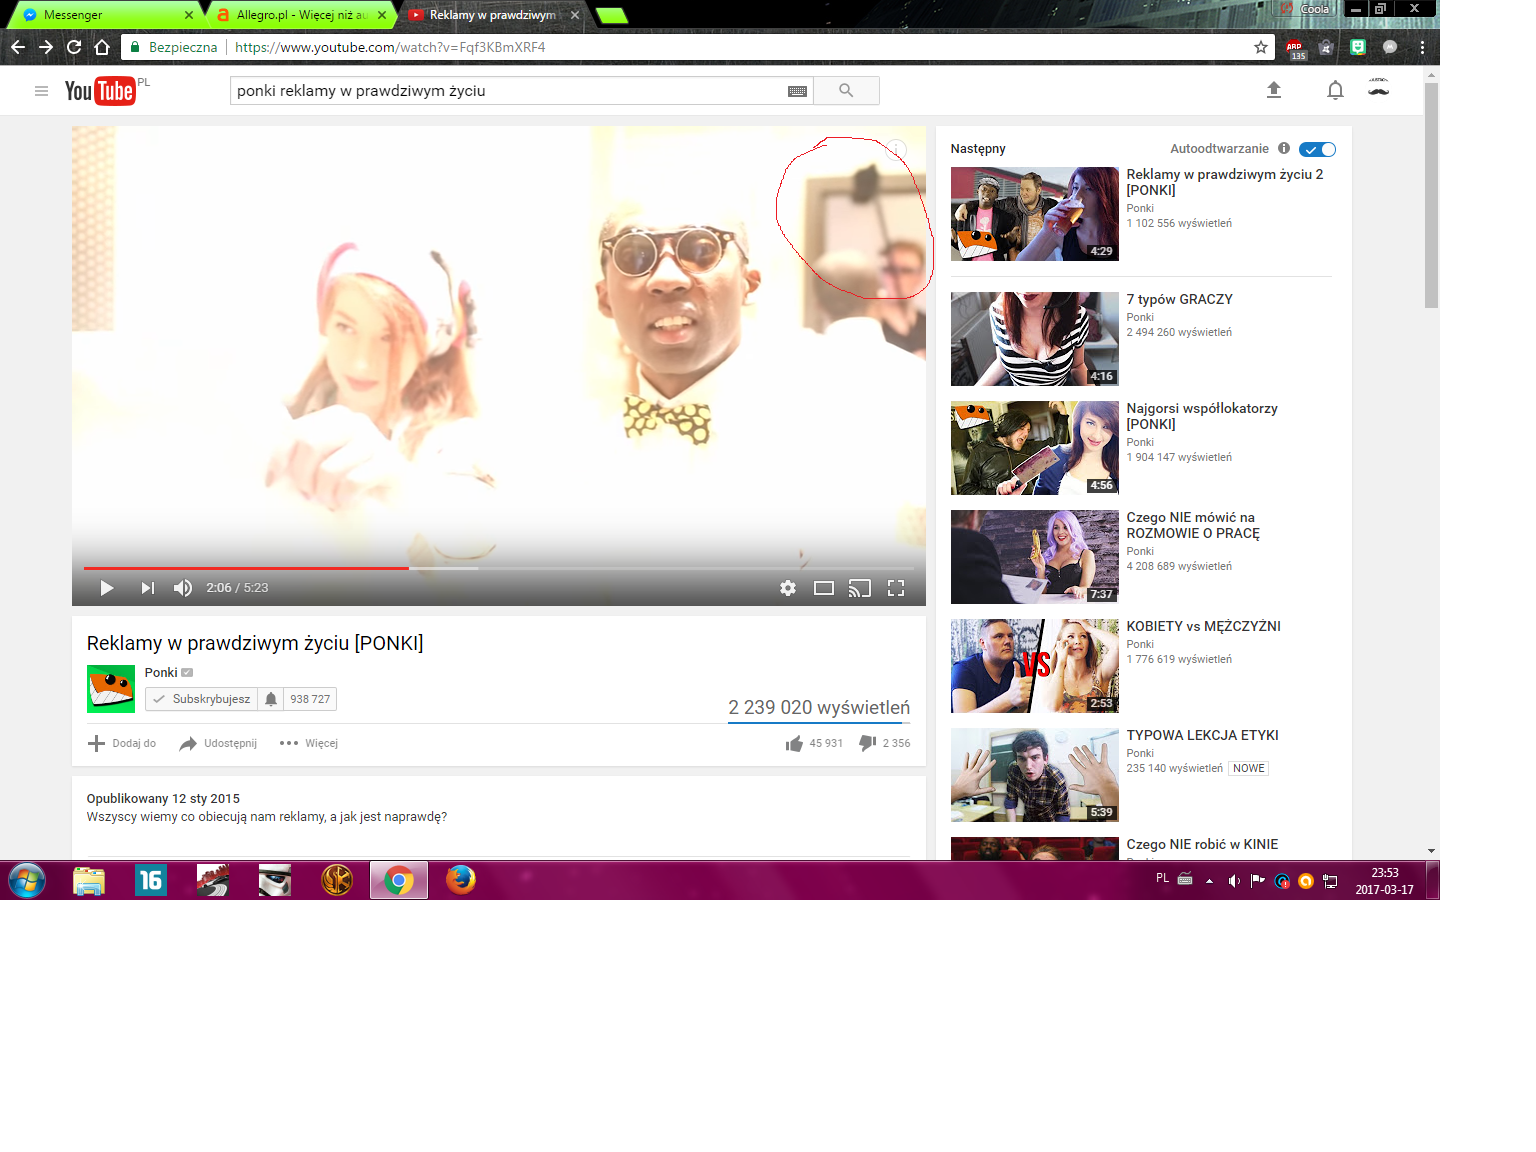Screen dimensions: 1536x1152
Task: Click the Udostępnij share button
Action: tap(218, 743)
